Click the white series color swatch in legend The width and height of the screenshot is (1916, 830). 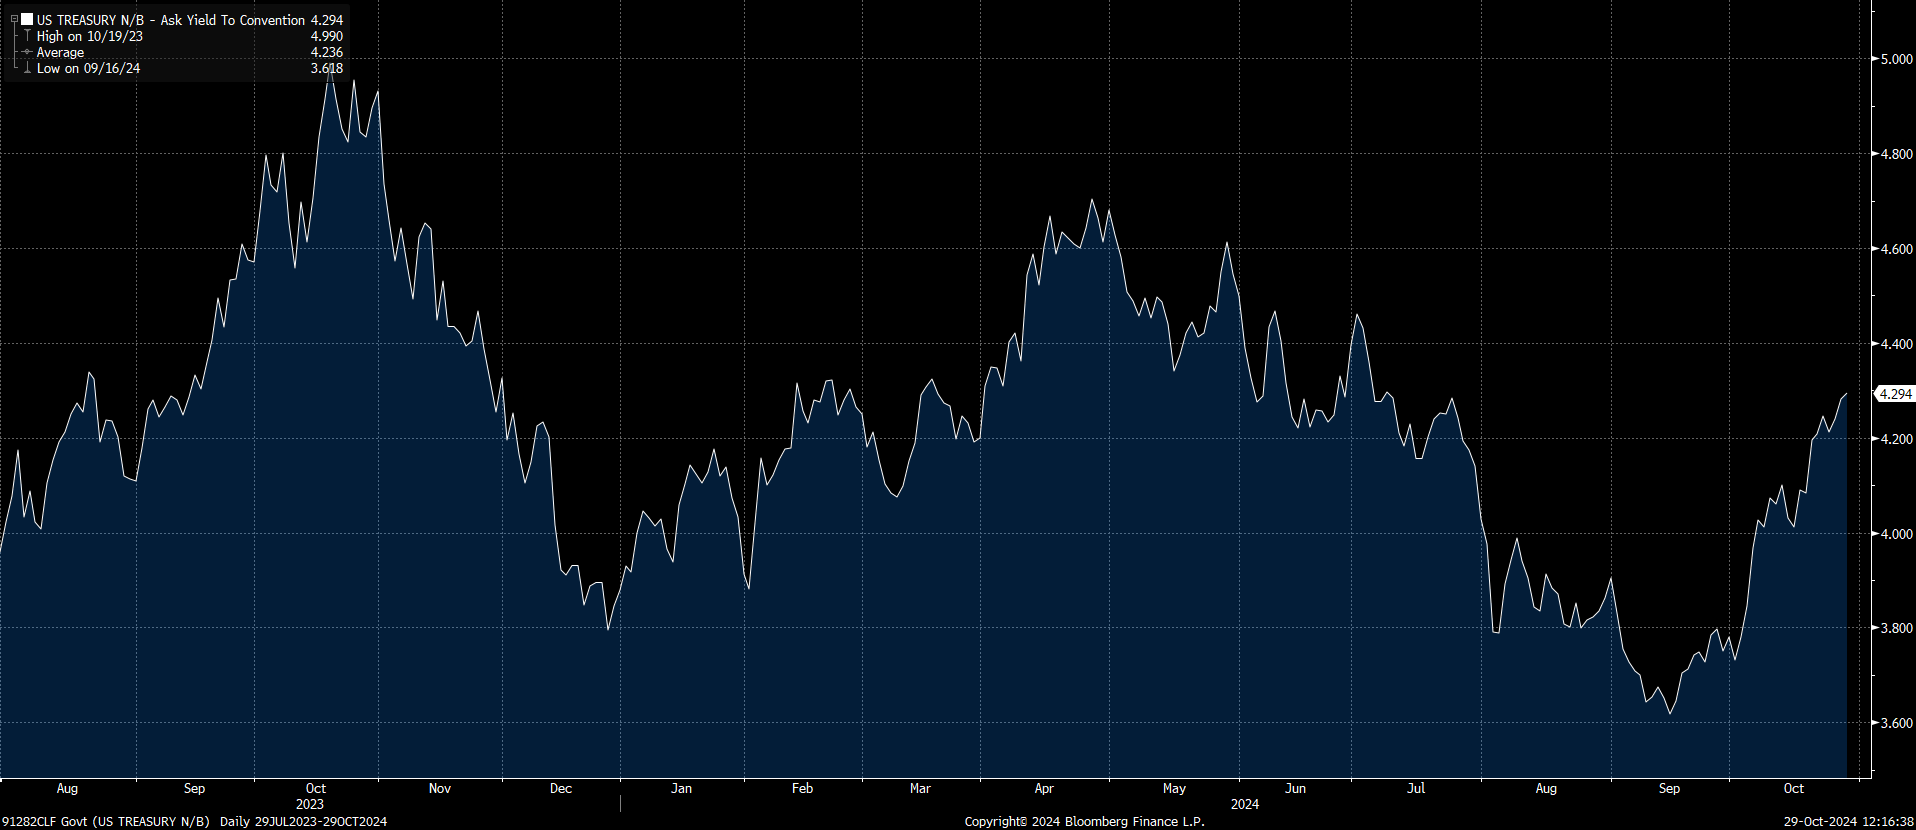(x=27, y=19)
